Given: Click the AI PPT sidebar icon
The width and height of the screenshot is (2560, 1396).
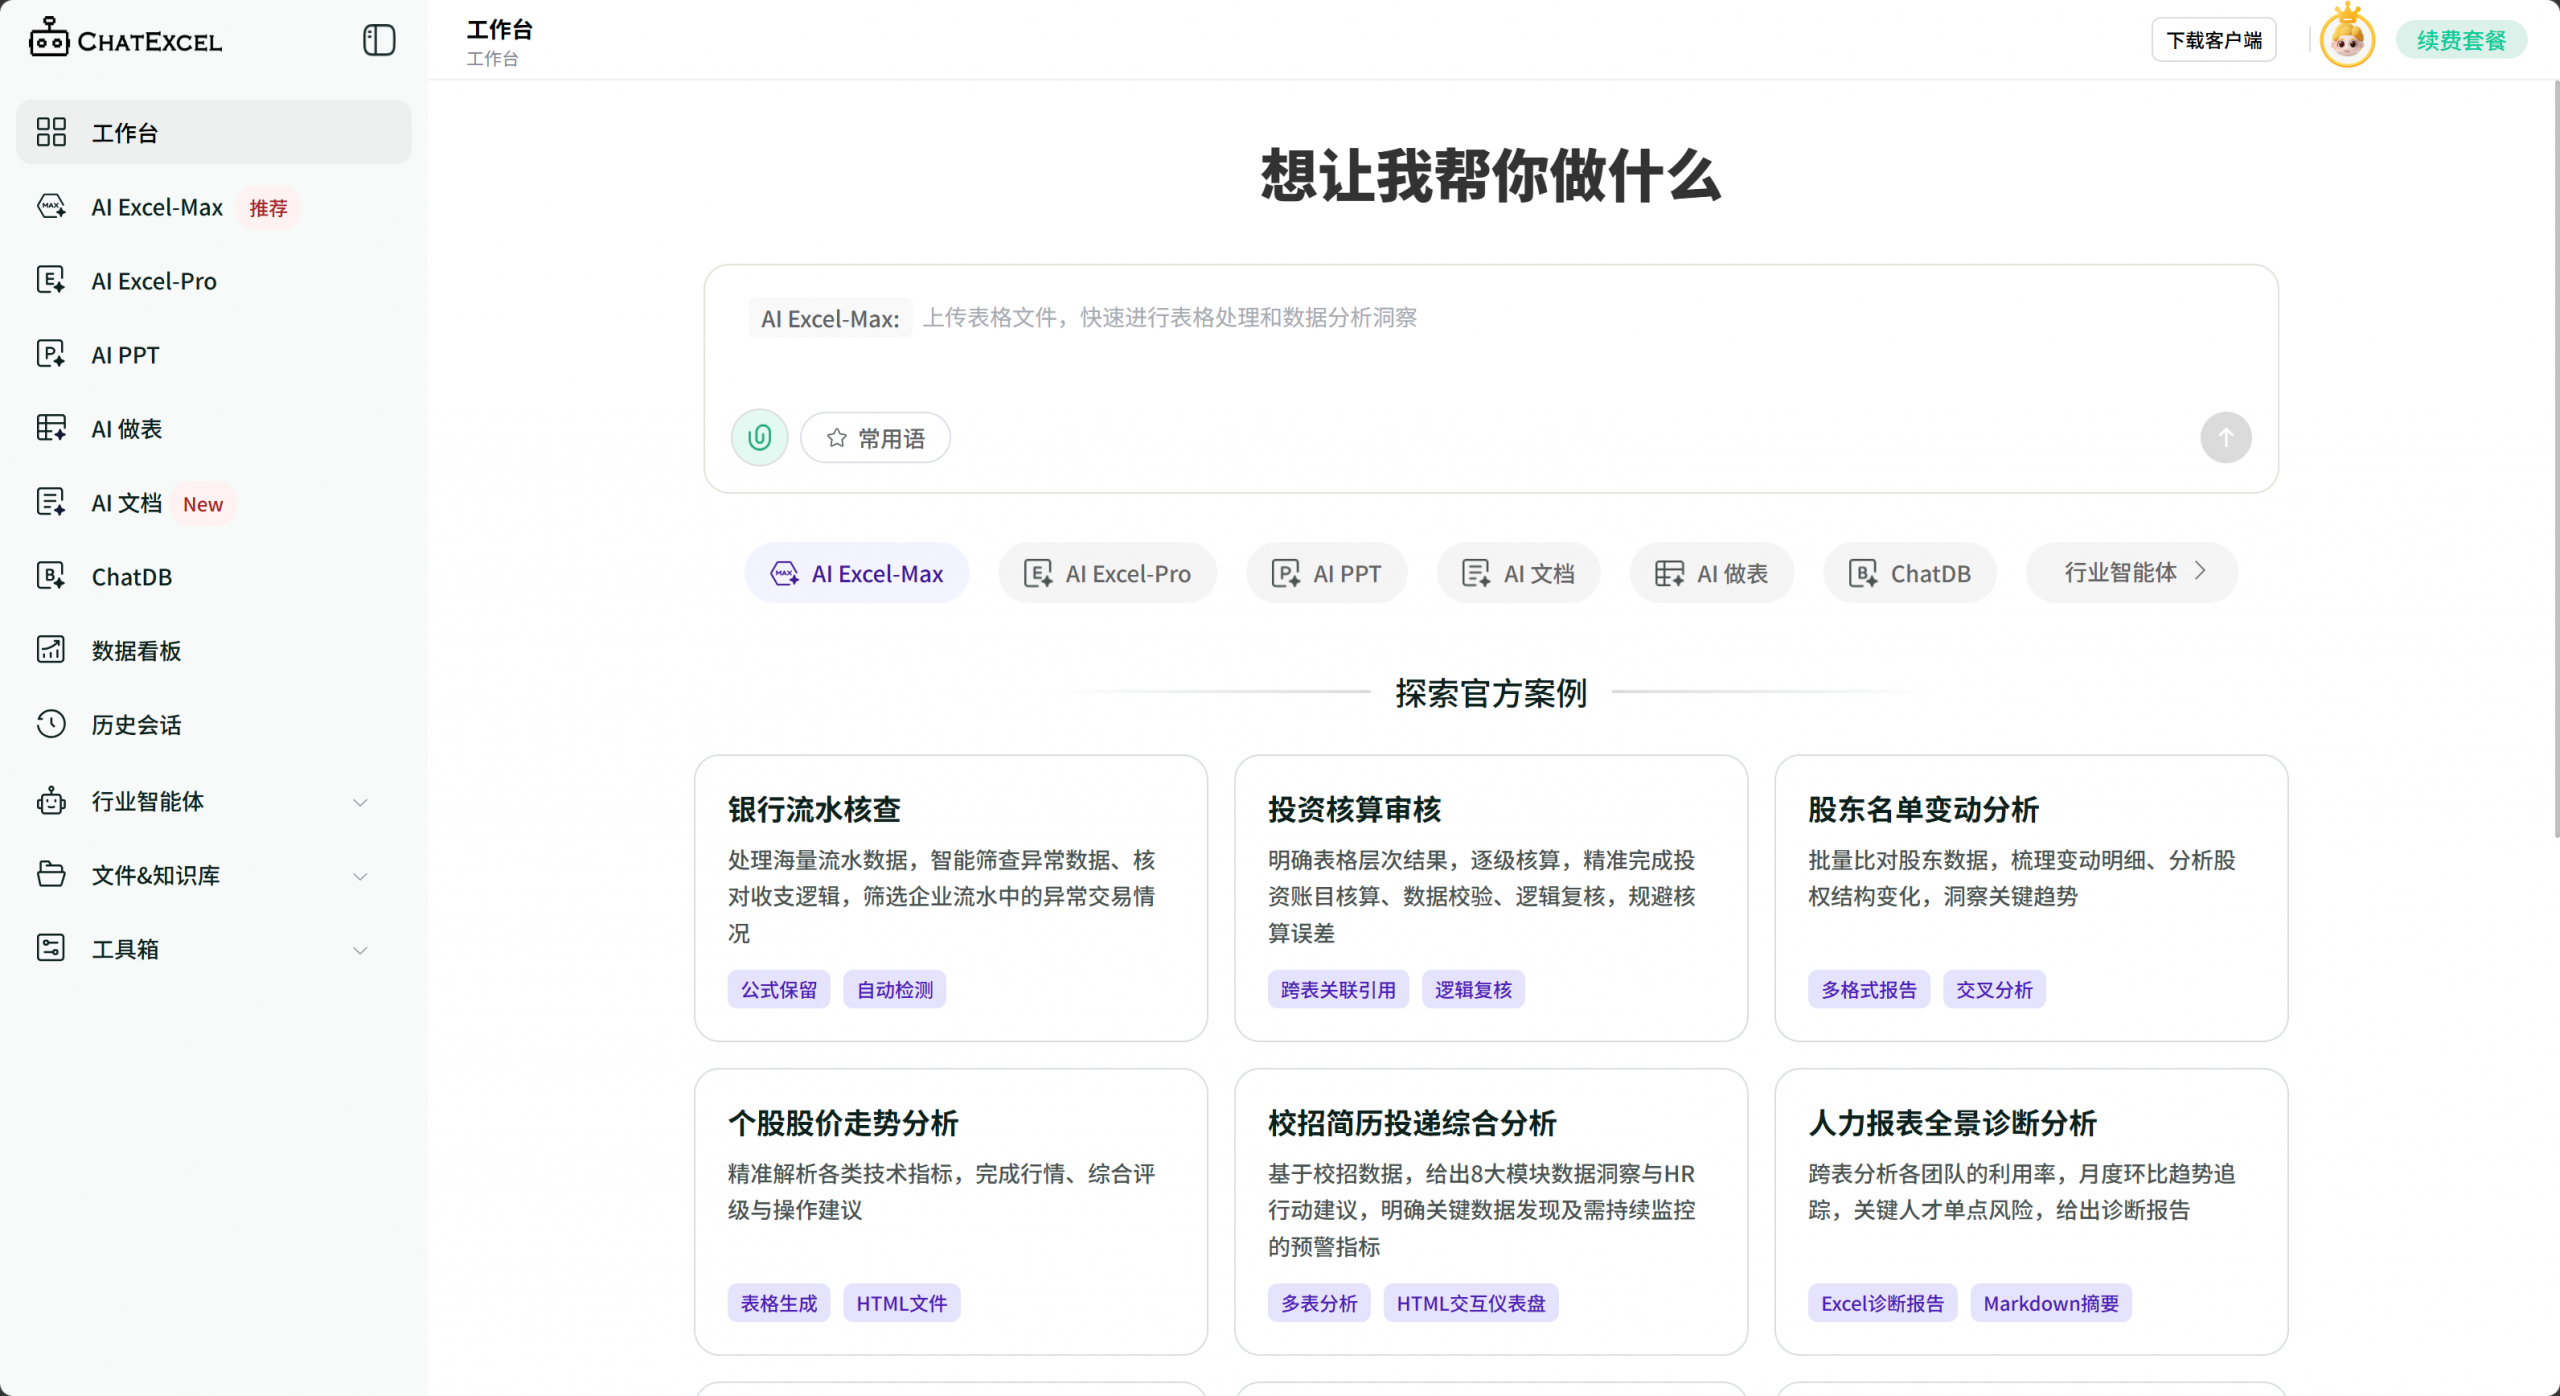Looking at the screenshot, I should pos(51,354).
